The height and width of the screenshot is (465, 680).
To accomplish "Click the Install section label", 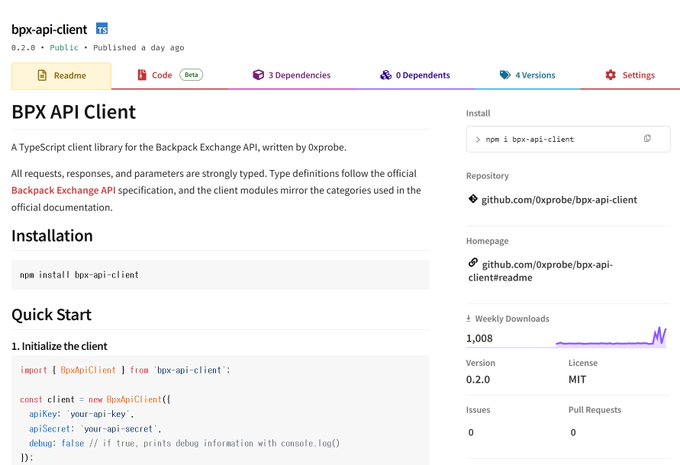I will pos(478,113).
